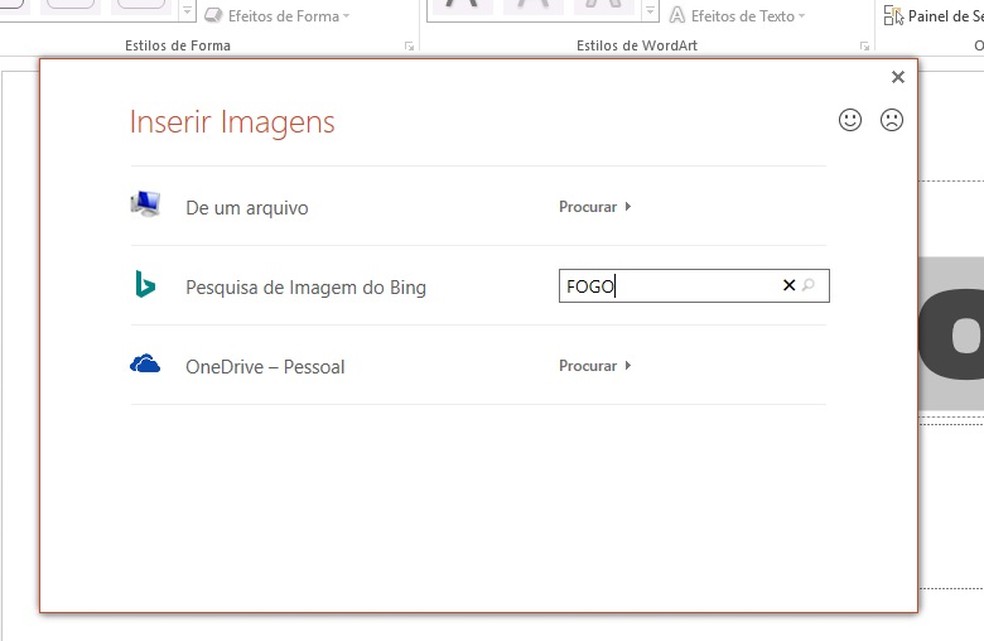
Task: Expand the Efeitos de Texto dropdown menu
Action: [800, 15]
